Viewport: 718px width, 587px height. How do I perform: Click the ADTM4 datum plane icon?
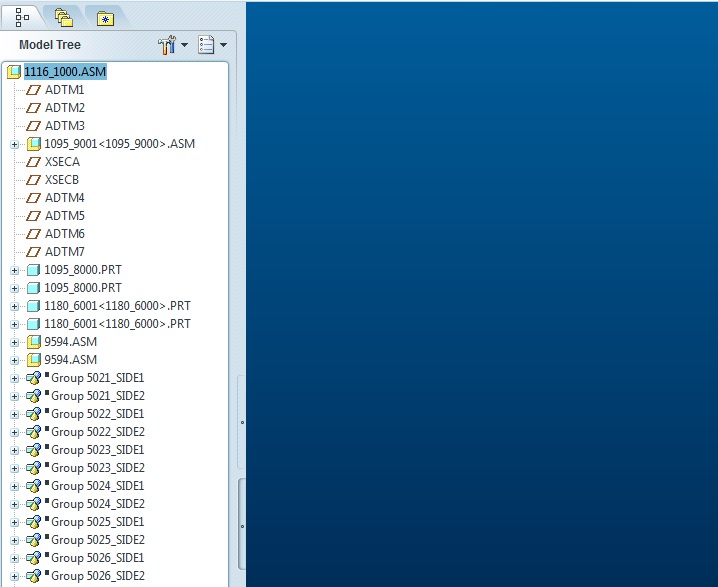(33, 198)
